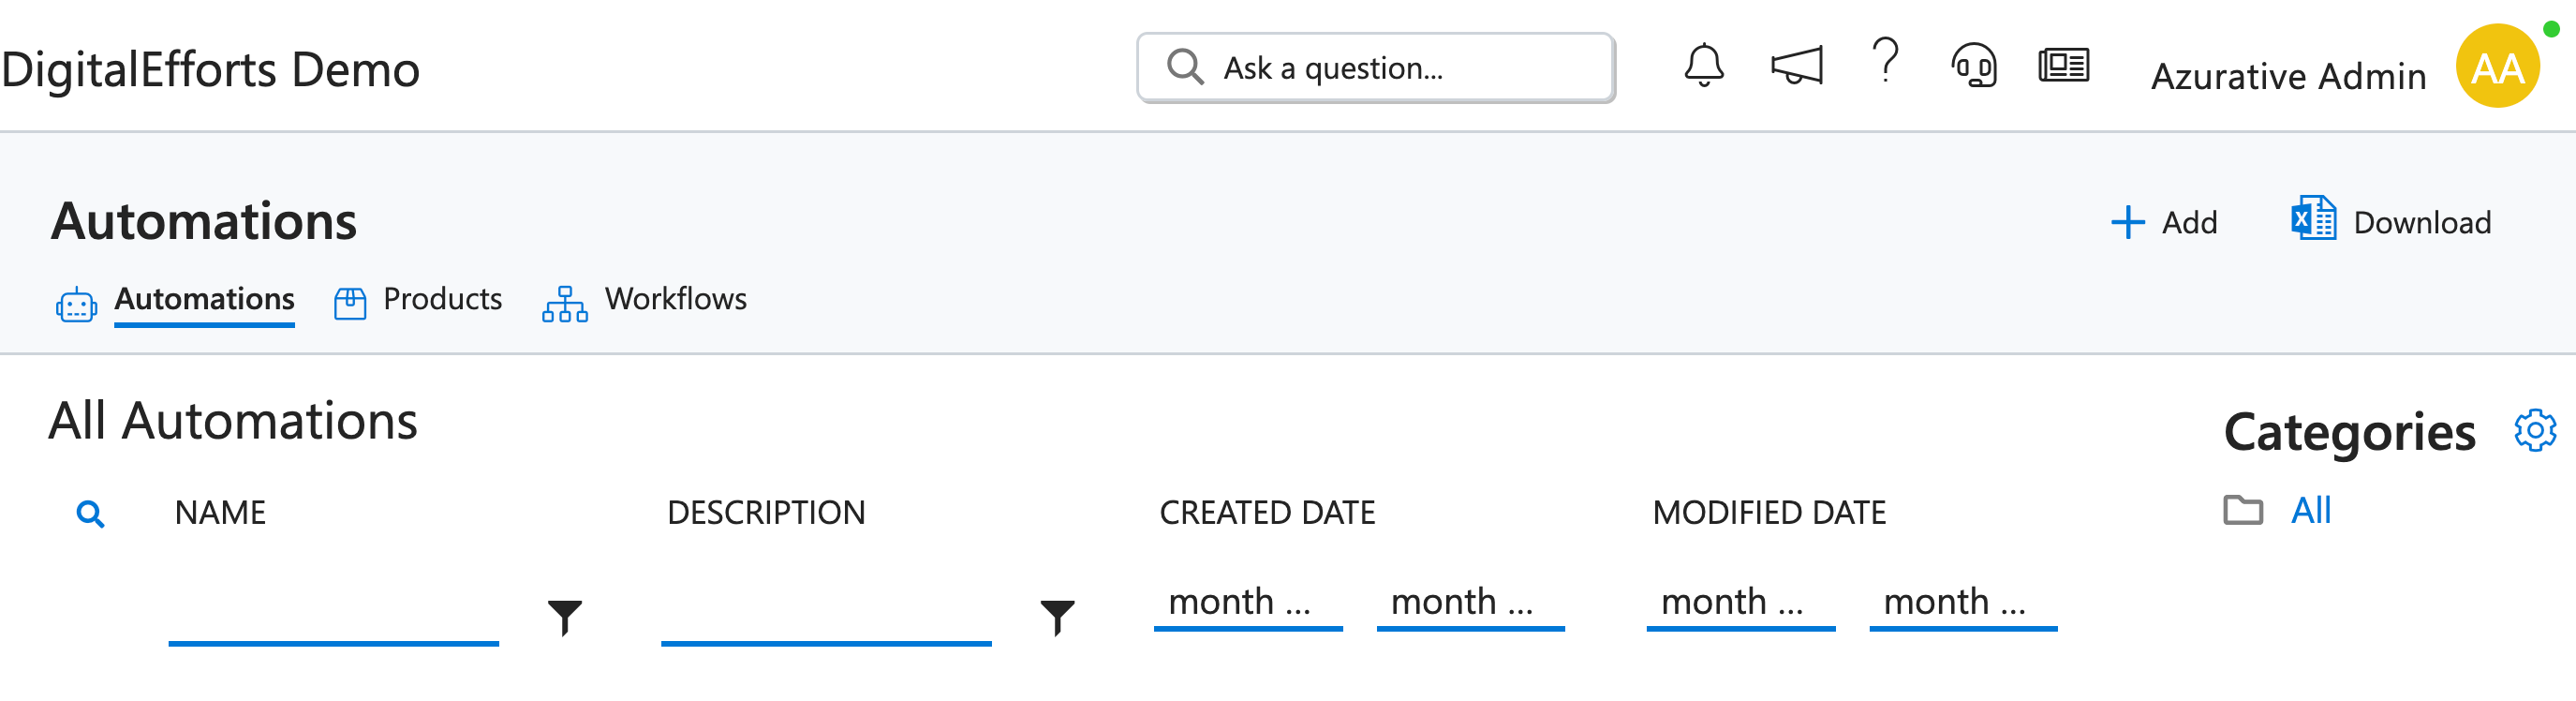2576x701 pixels.
Task: Open the news feed icon
Action: click(2063, 66)
